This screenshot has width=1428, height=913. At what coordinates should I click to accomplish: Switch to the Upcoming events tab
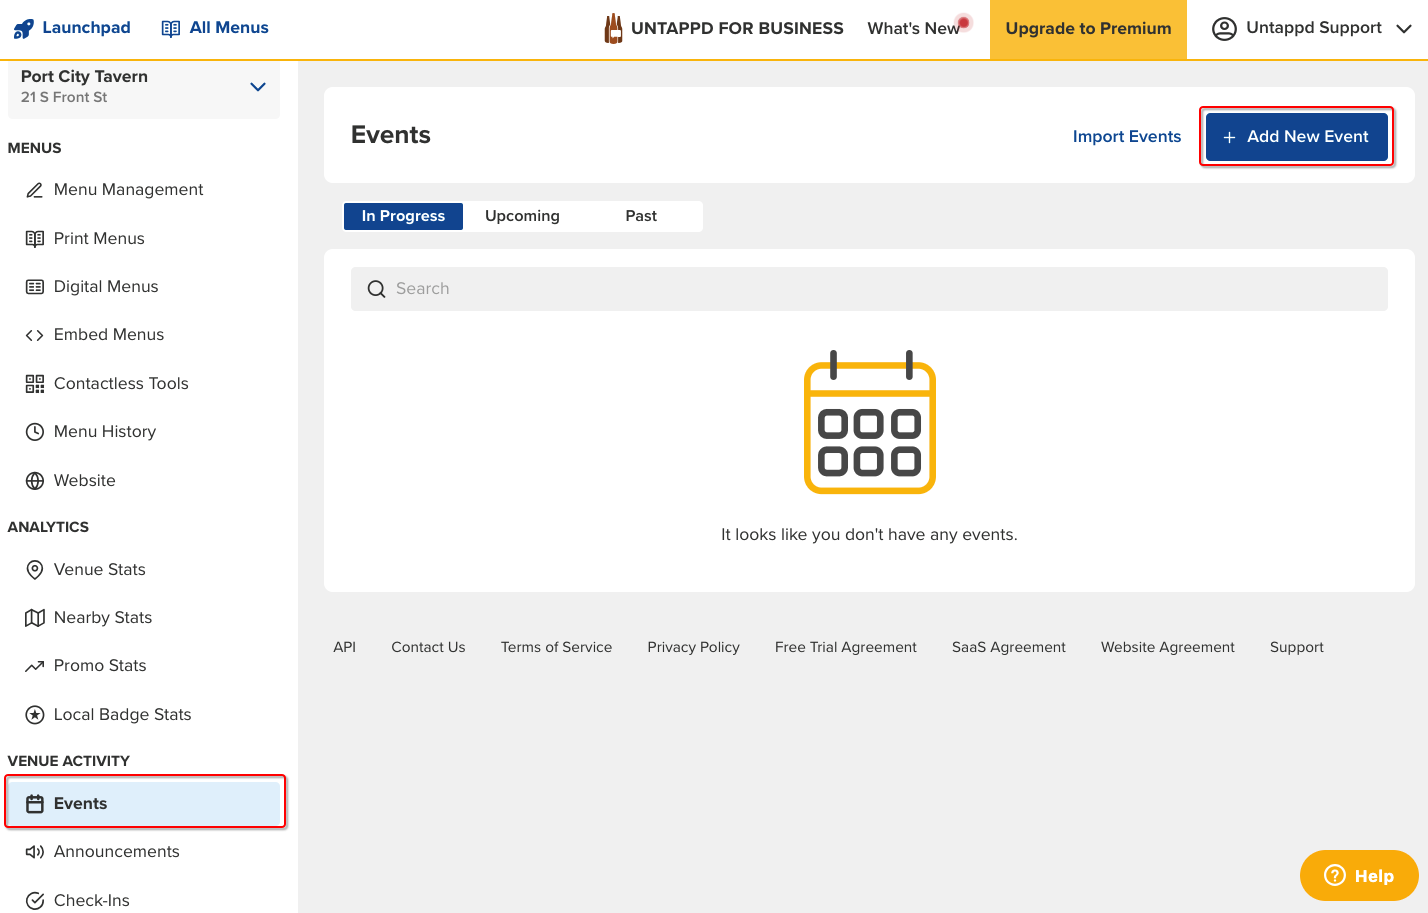522,216
